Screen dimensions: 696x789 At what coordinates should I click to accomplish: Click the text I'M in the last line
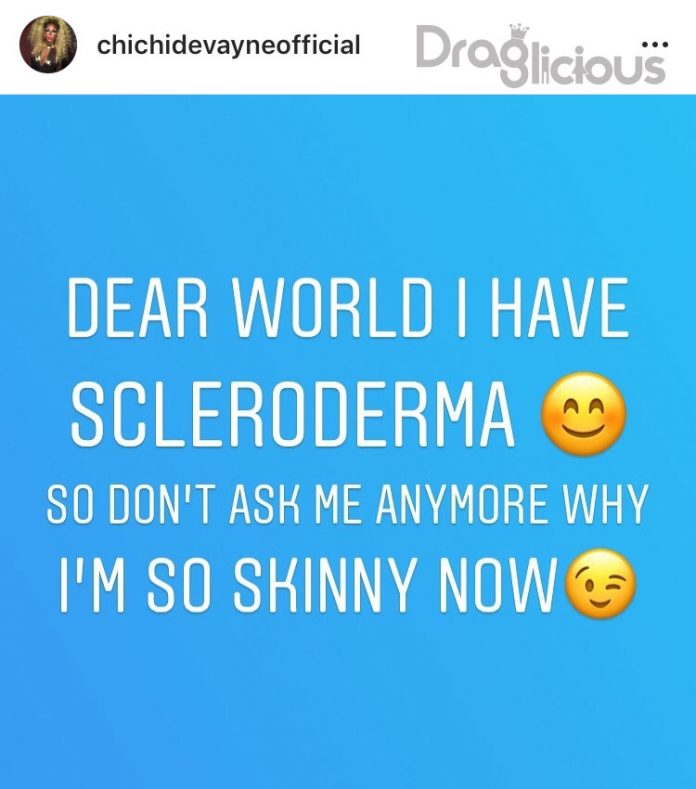pos(92,584)
